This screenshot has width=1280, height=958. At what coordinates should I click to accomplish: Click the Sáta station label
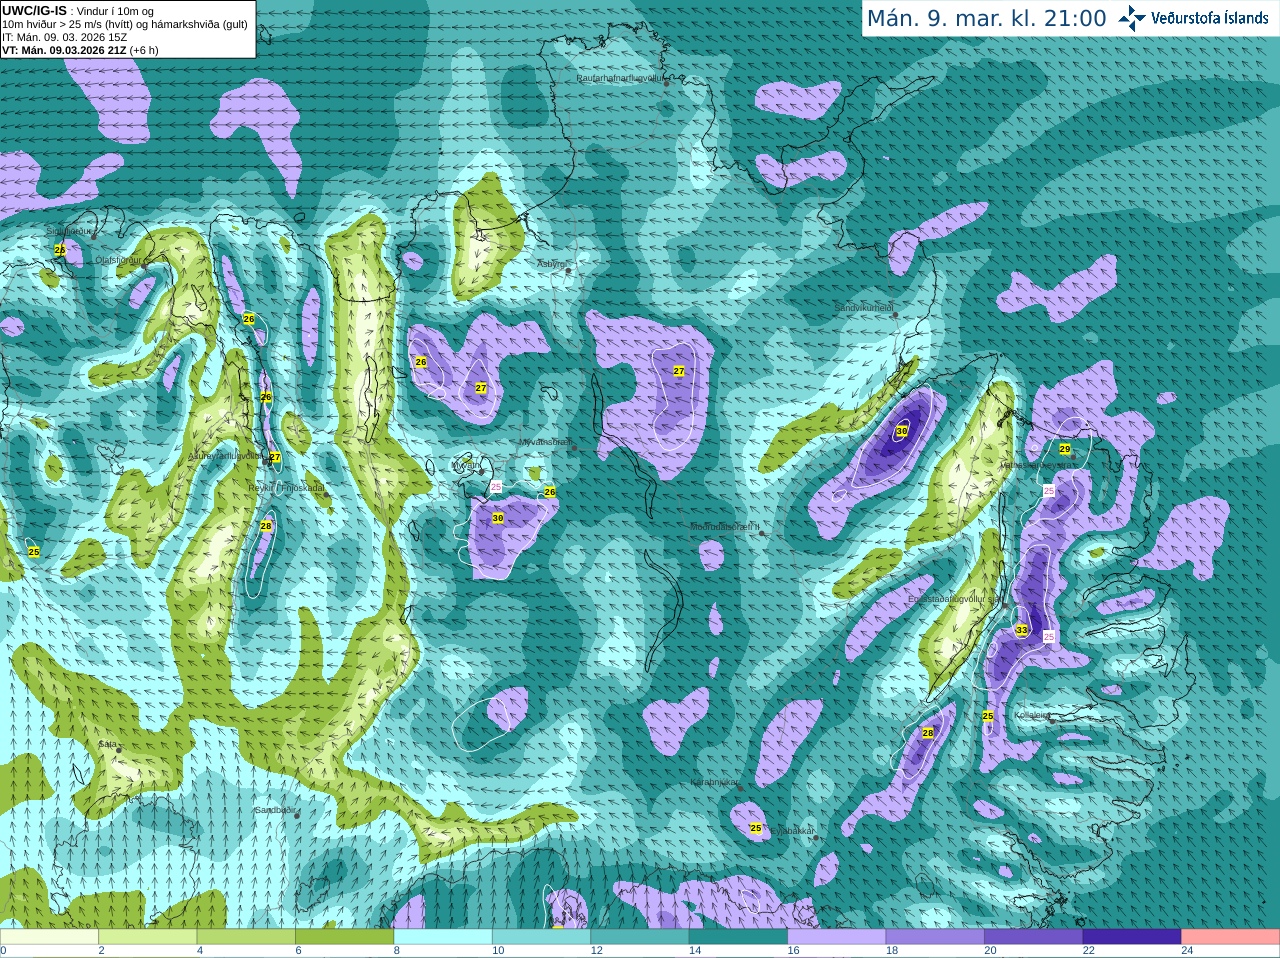pos(107,744)
